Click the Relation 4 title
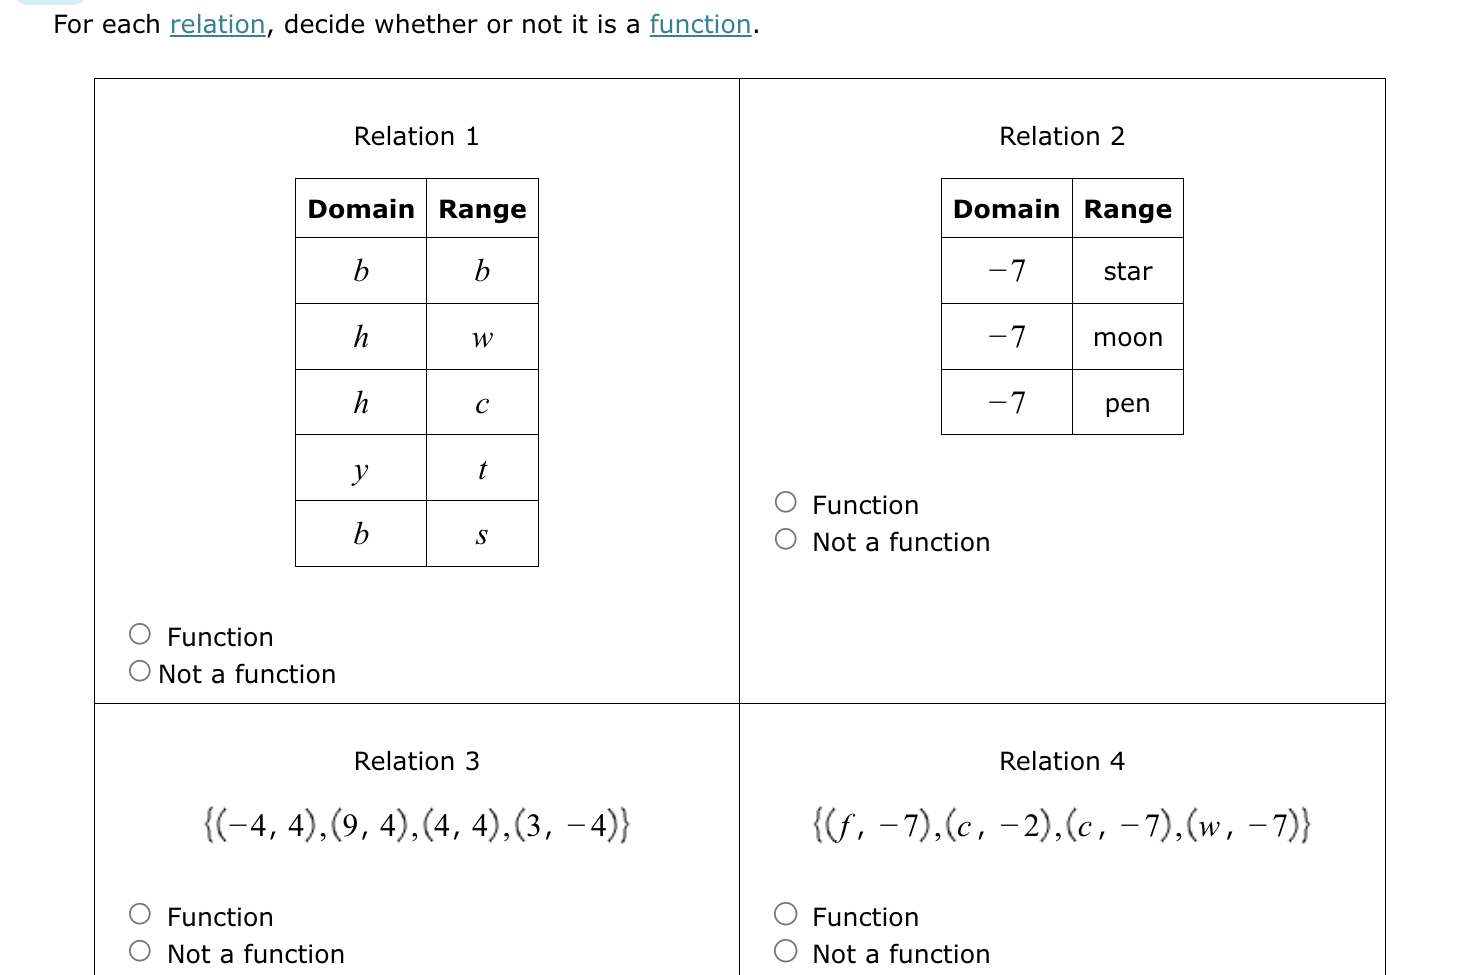The height and width of the screenshot is (975, 1477). point(1062,761)
